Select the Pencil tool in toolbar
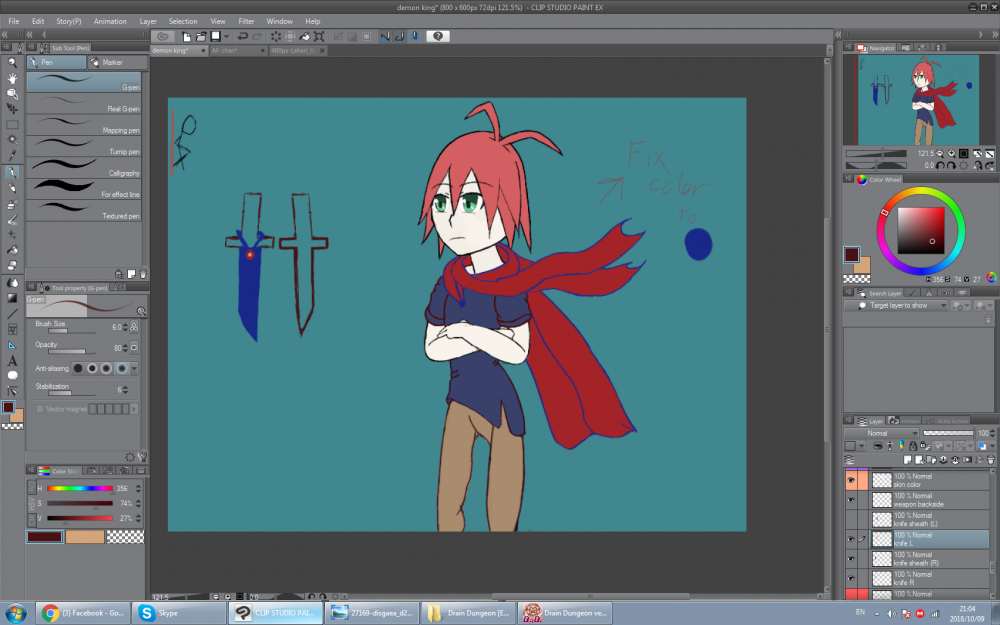 [x=12, y=188]
